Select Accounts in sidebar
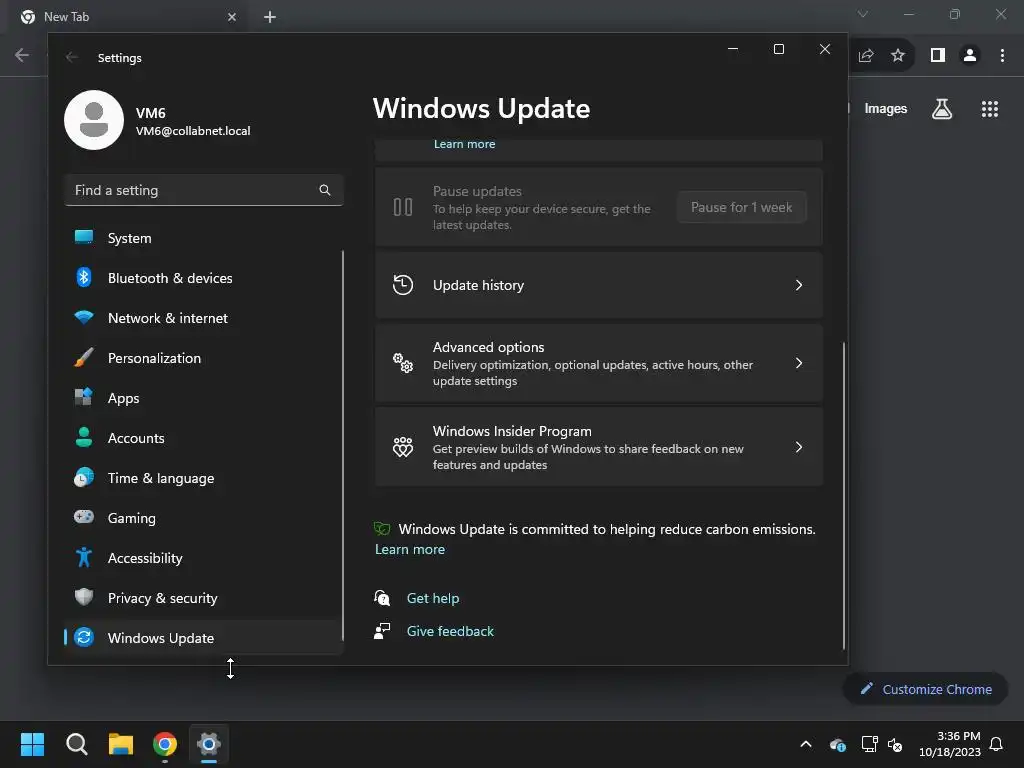Image resolution: width=1024 pixels, height=768 pixels. click(x=203, y=438)
